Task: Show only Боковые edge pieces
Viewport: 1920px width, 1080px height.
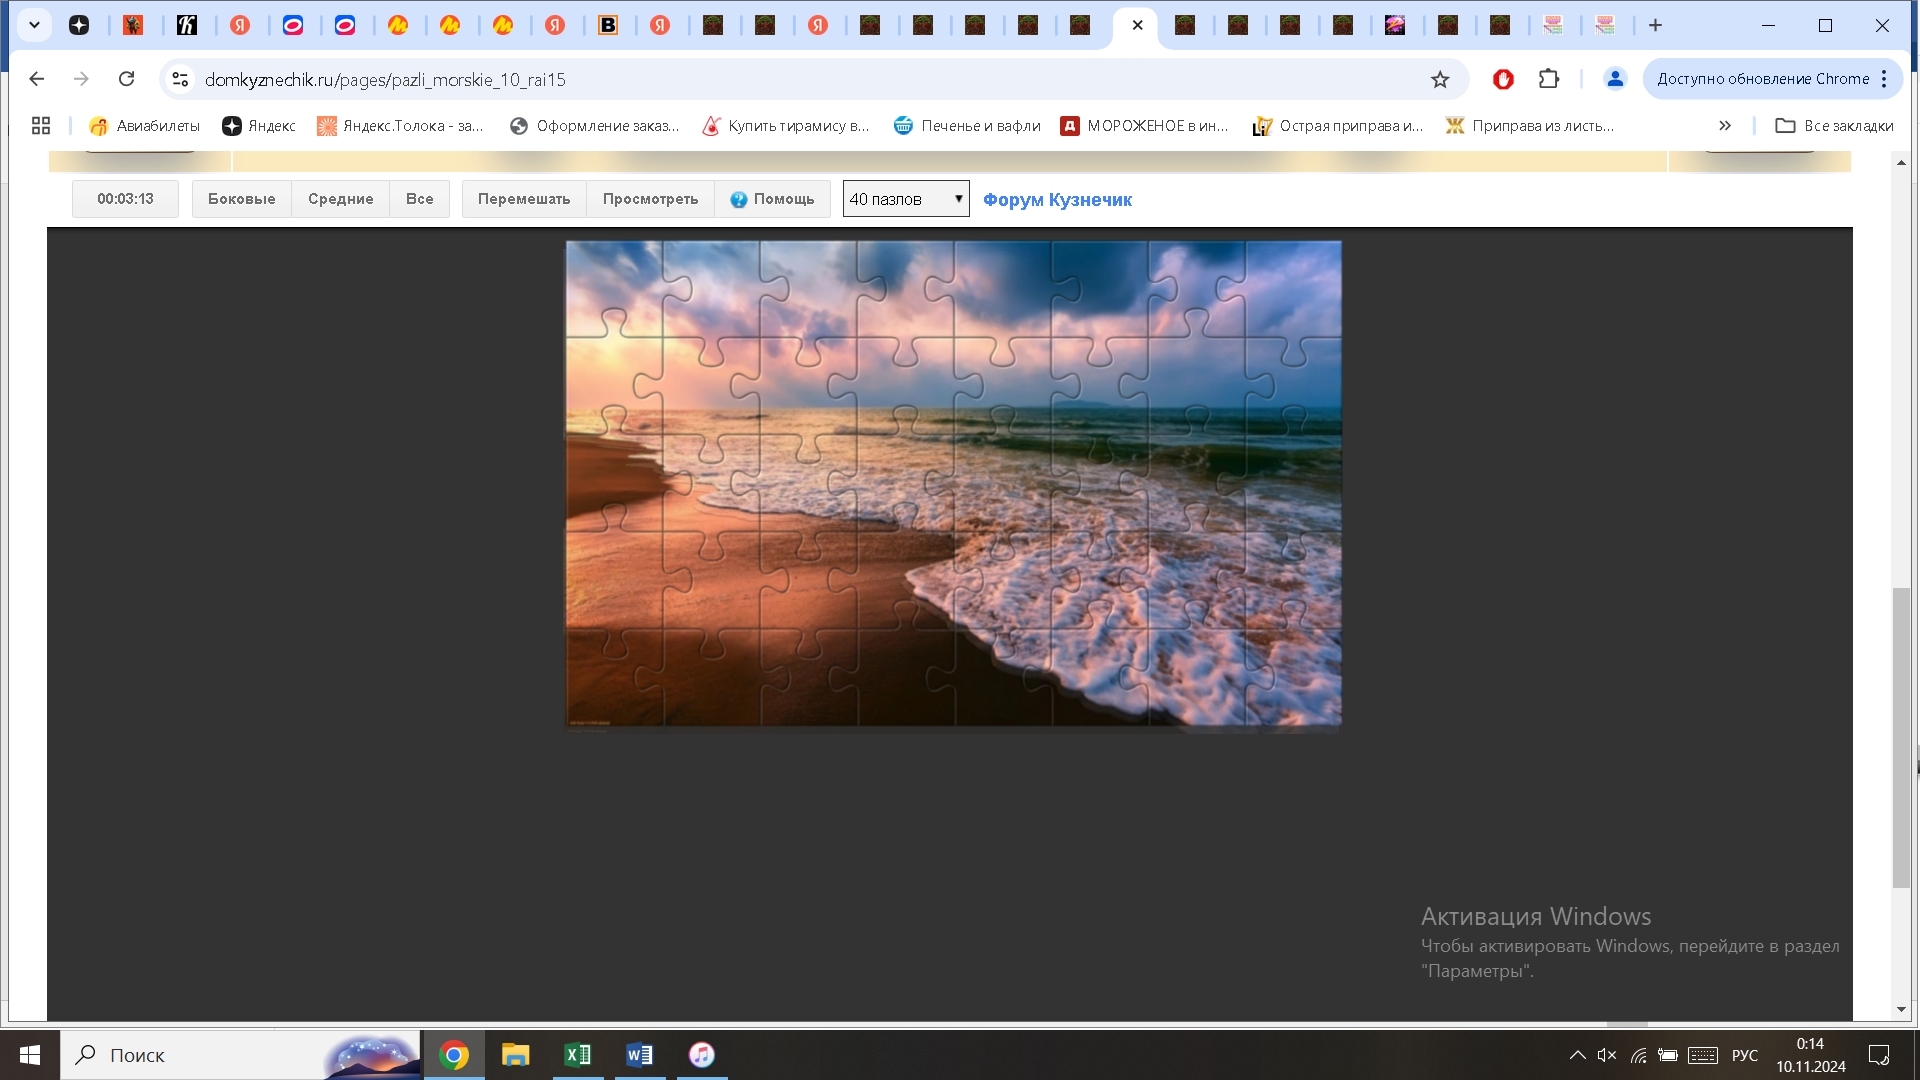Action: (241, 199)
